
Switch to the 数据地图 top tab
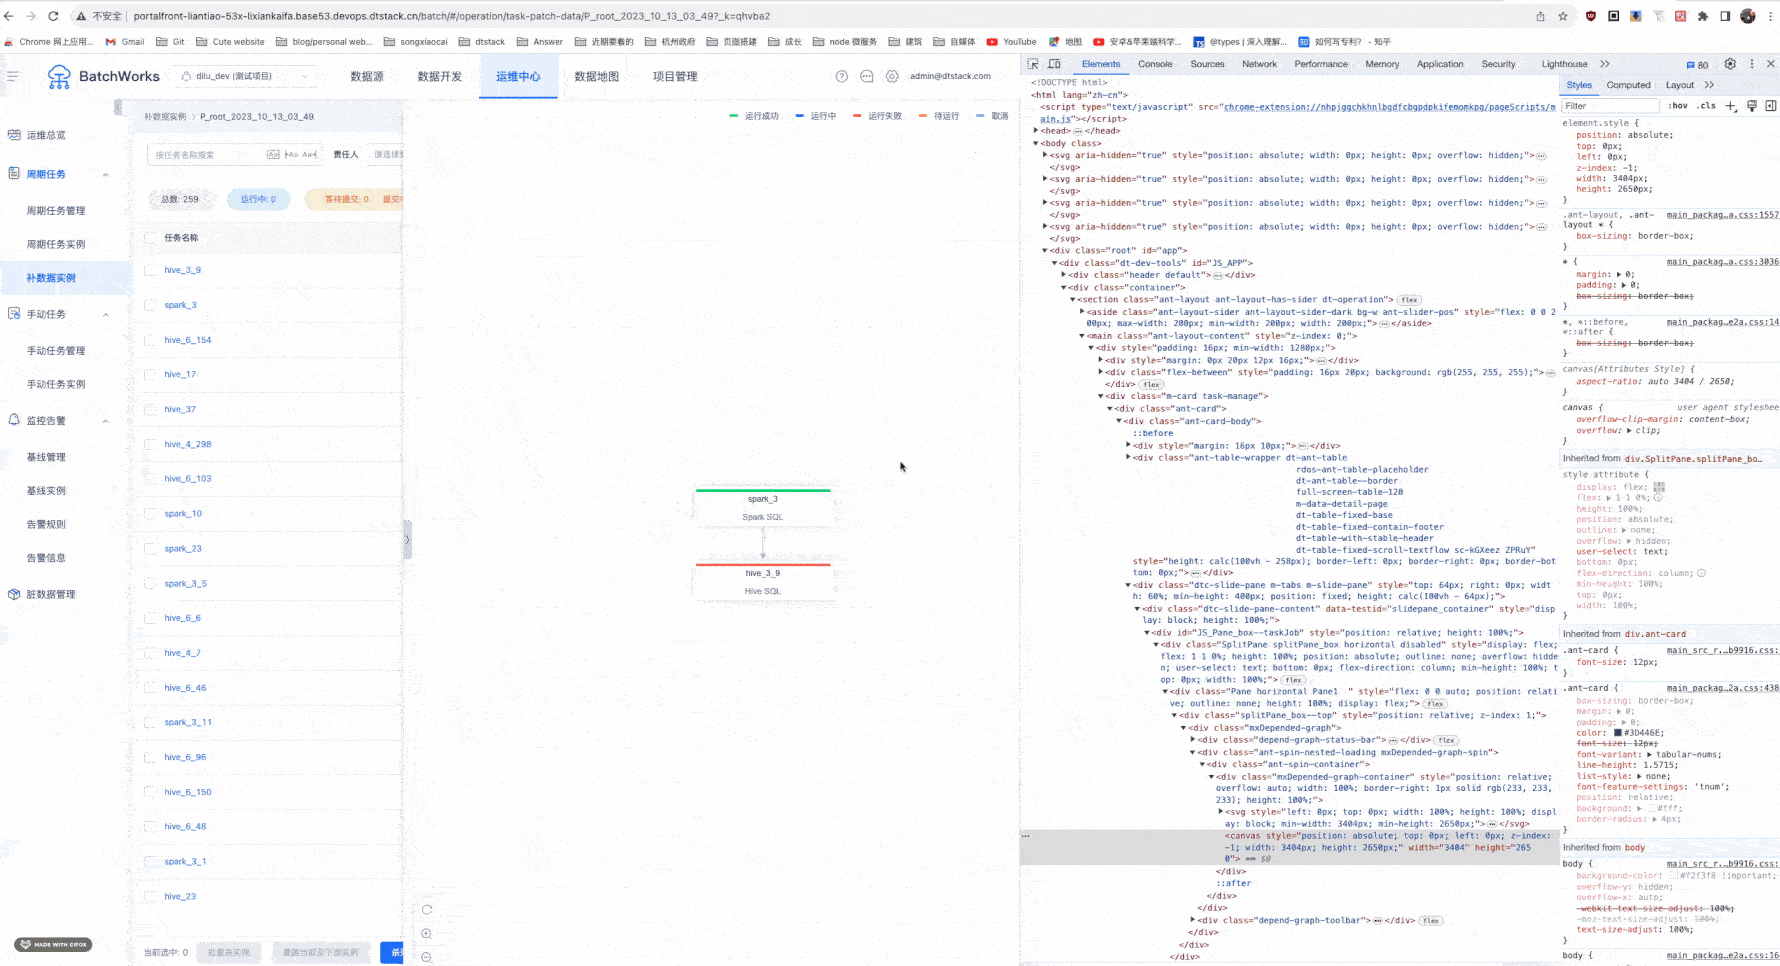597,76
